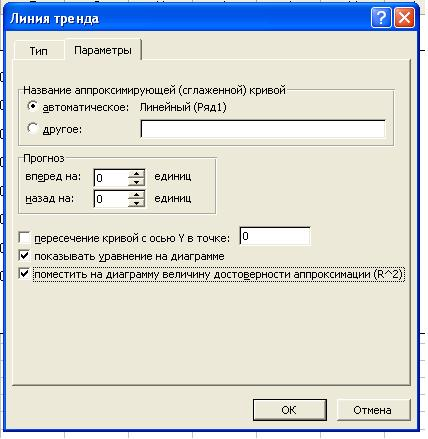Toggle the R^2 достоверности аппроксимации checkbox
The image size is (428, 439).
tap(24, 274)
